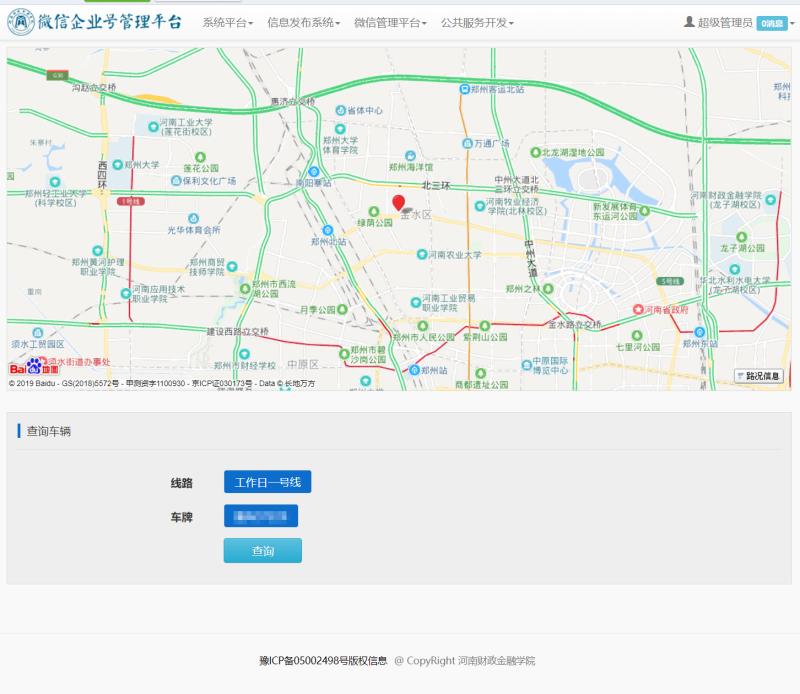Click the 南阳寨站 station icon

(314, 172)
